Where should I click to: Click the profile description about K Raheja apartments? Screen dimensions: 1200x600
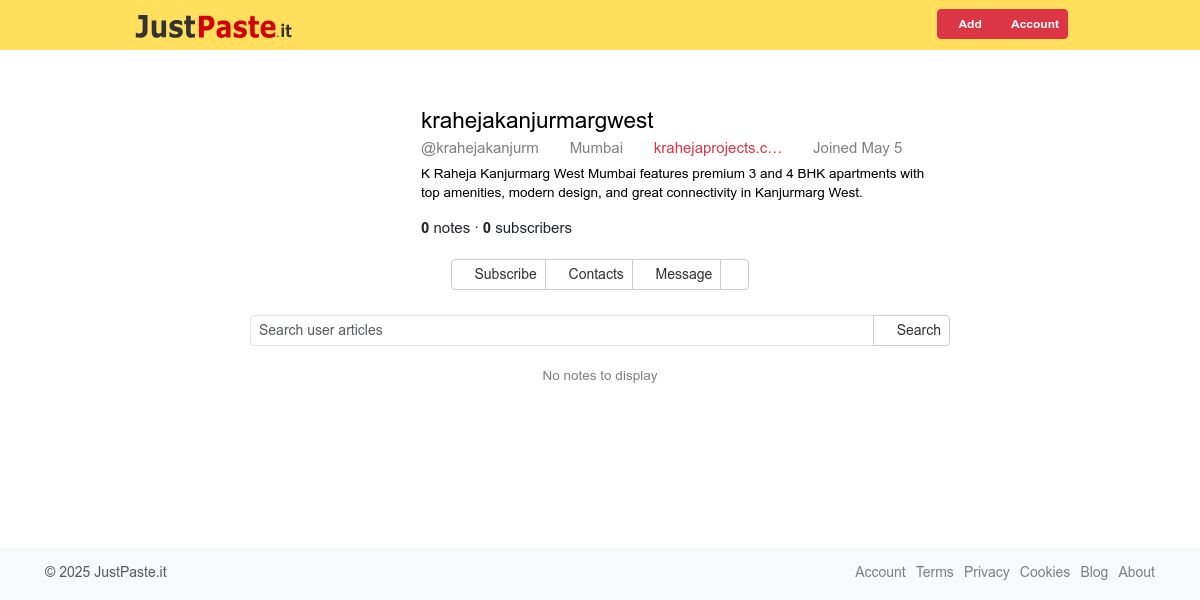672,183
